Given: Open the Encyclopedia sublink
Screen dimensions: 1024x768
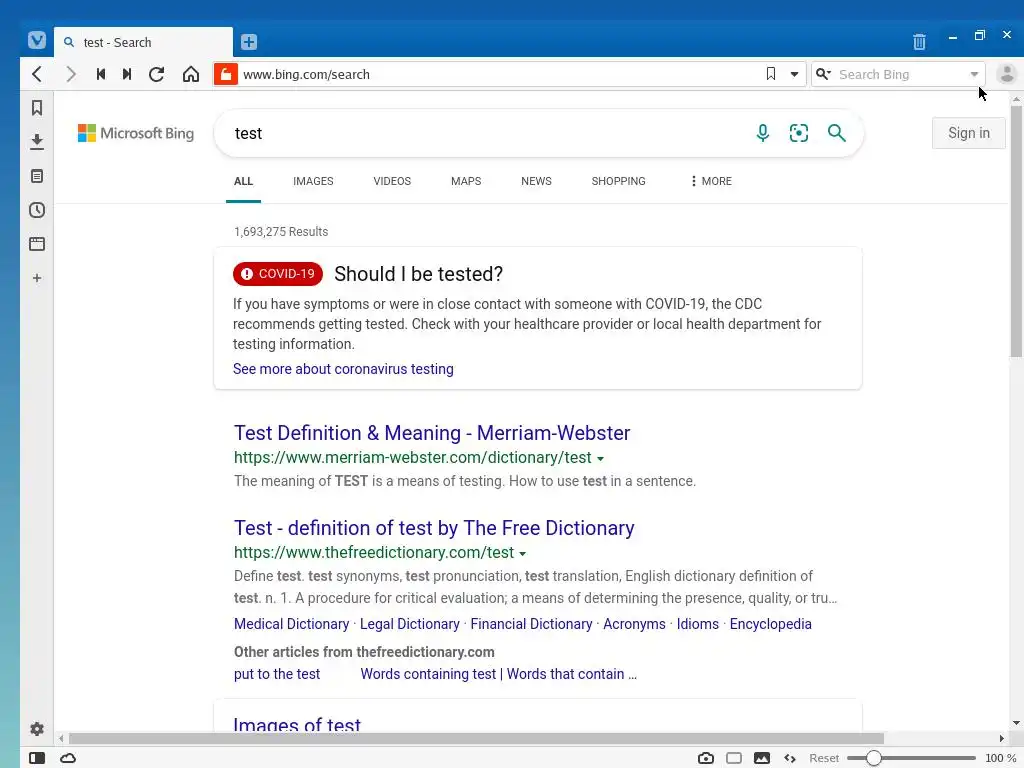Looking at the screenshot, I should [771, 624].
